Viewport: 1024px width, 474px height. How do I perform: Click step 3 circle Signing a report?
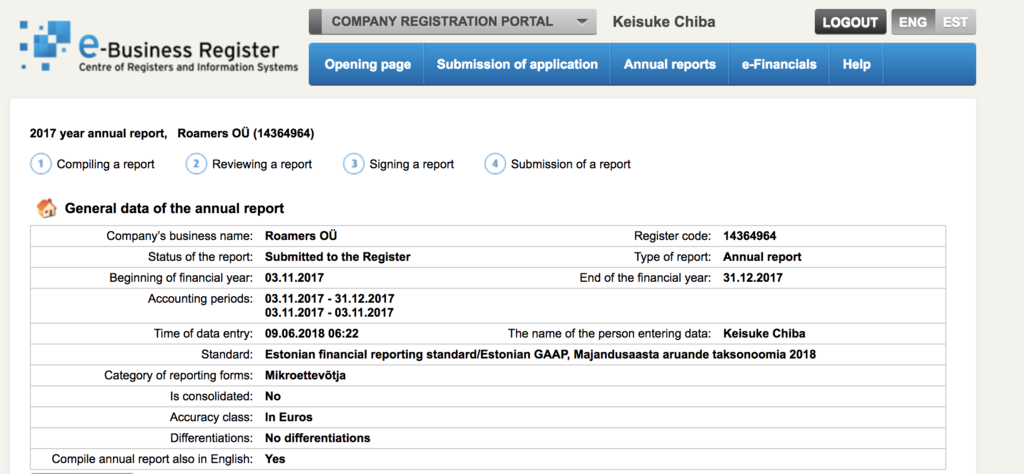pos(353,164)
